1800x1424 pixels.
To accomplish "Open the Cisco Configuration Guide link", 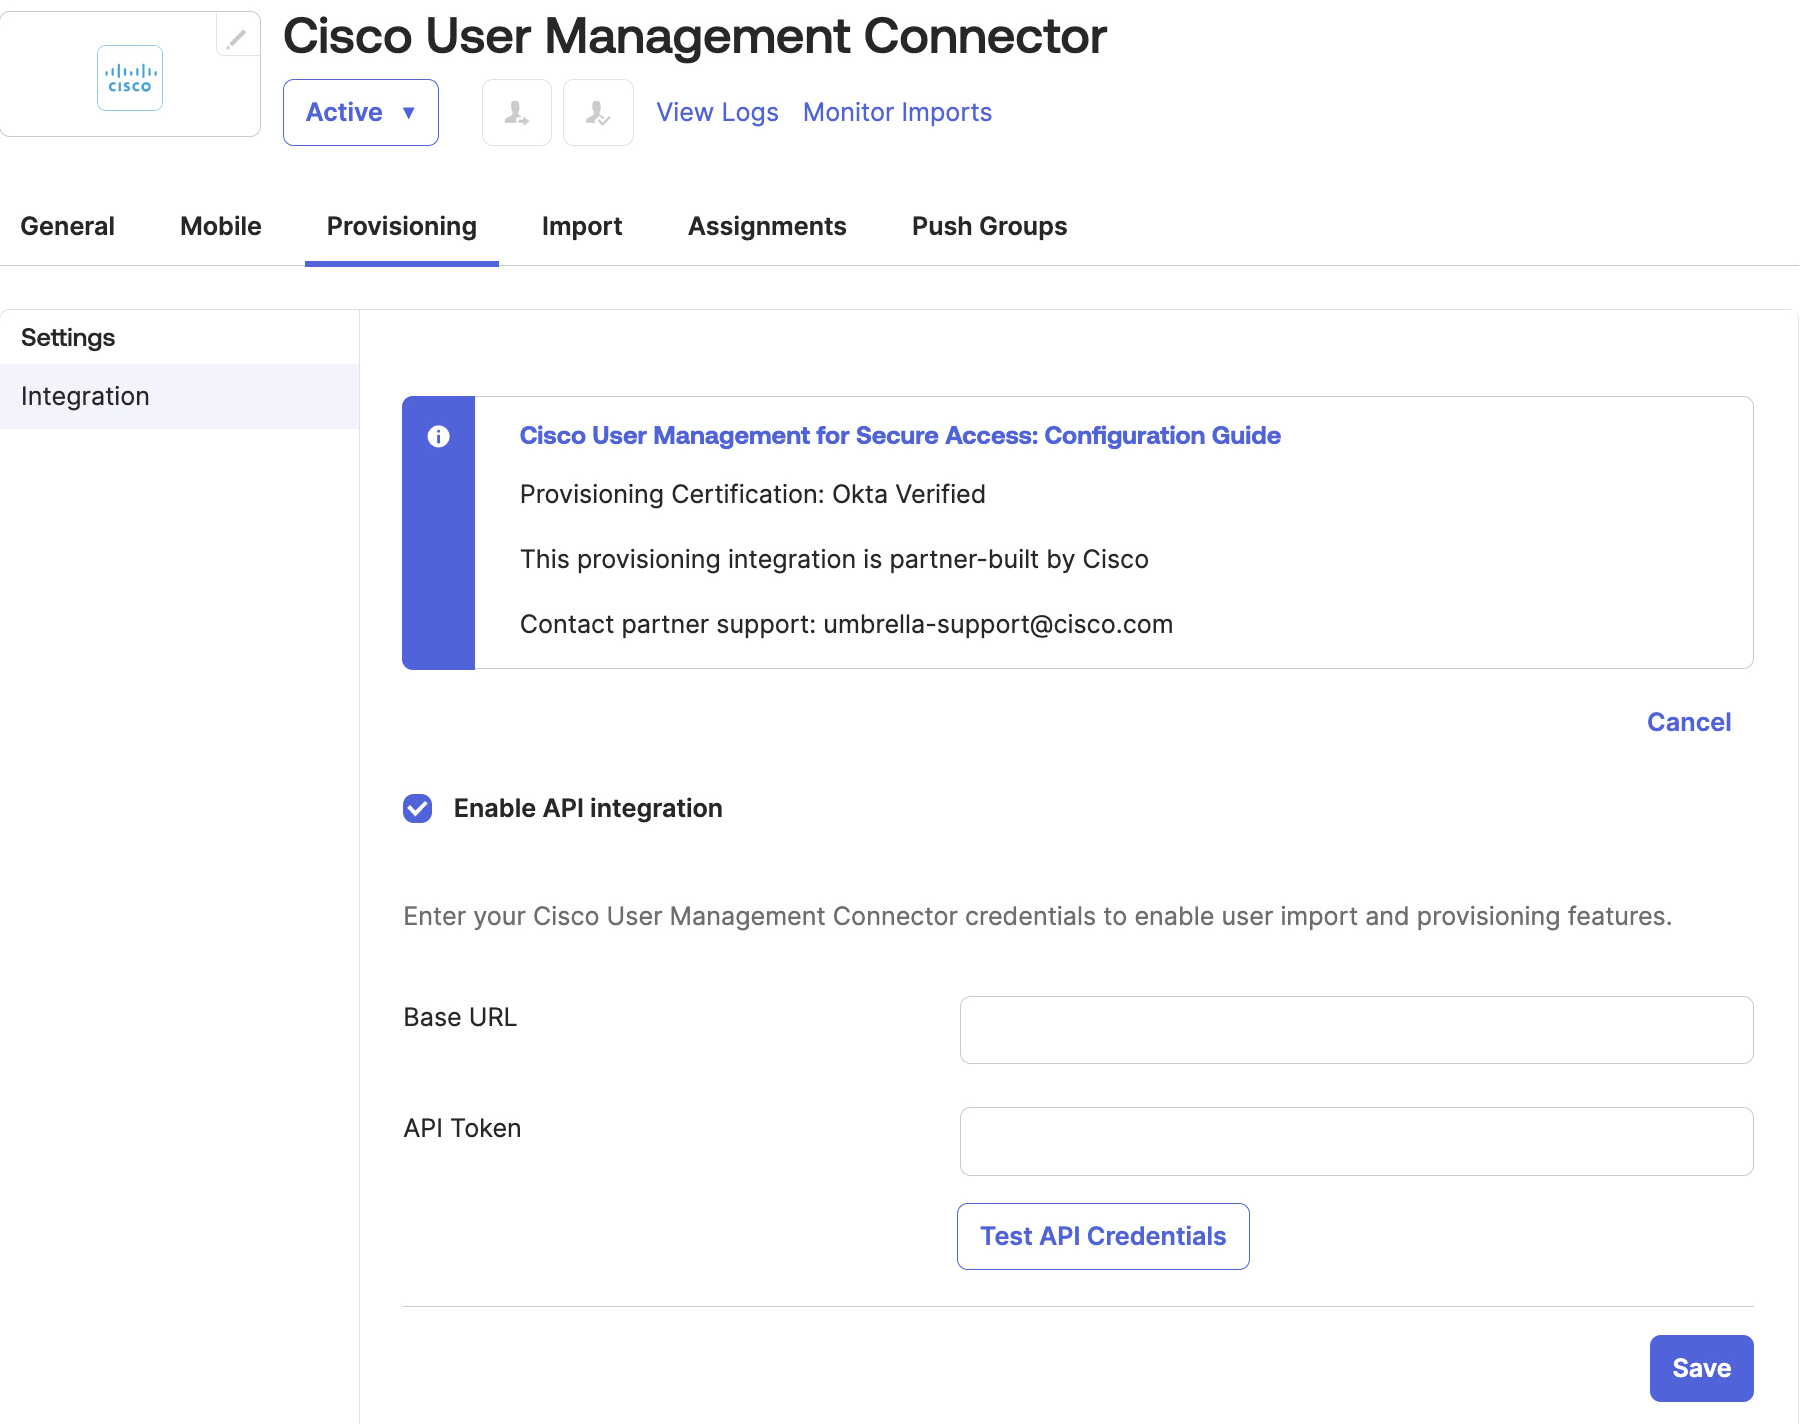I will tap(900, 436).
